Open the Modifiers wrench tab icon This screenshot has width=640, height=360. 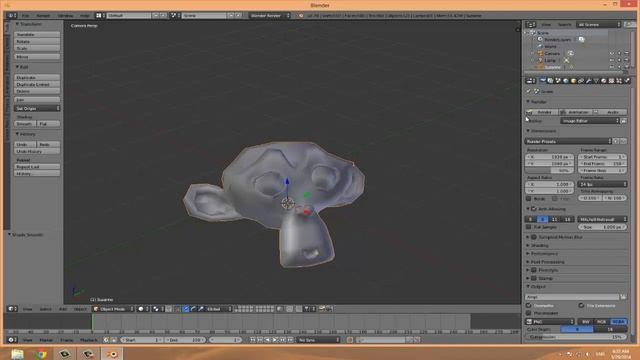coord(589,81)
